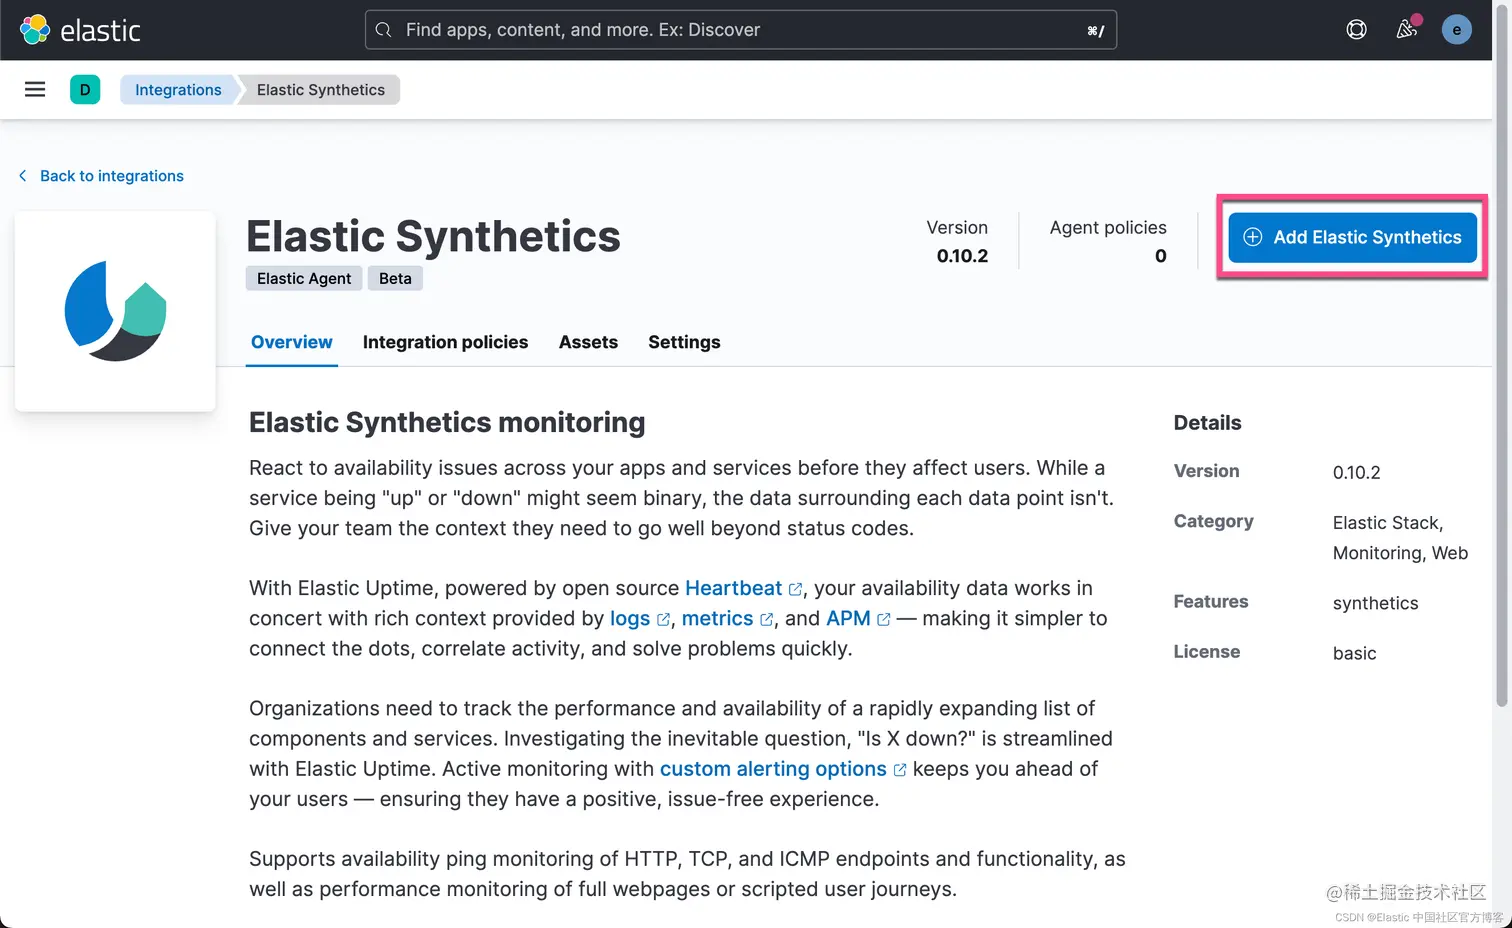Click the search icon in the search bar
The image size is (1512, 928).
pos(383,30)
